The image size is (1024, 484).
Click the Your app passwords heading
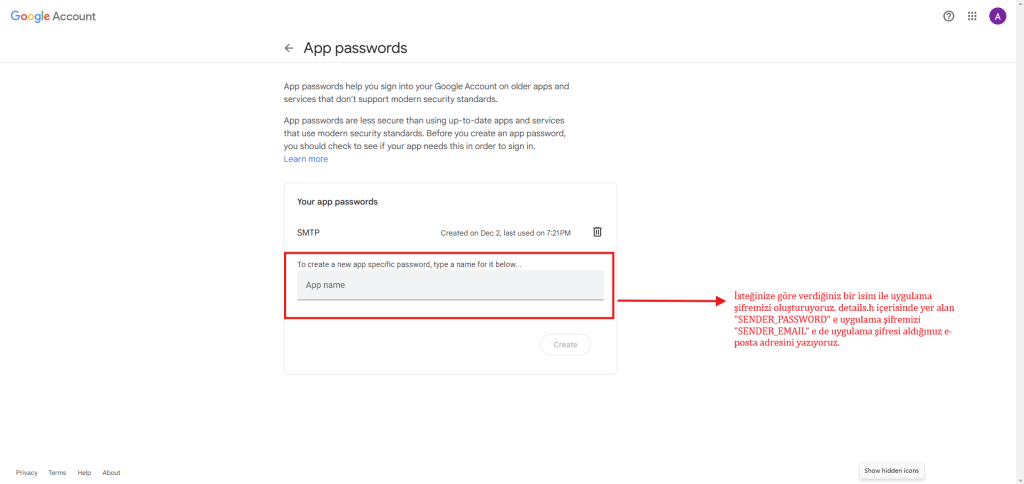point(337,202)
